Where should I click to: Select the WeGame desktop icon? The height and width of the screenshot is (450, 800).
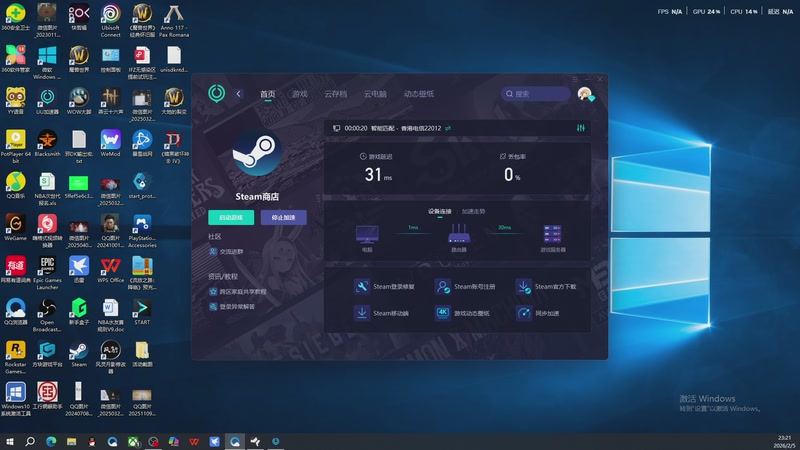pos(16,228)
